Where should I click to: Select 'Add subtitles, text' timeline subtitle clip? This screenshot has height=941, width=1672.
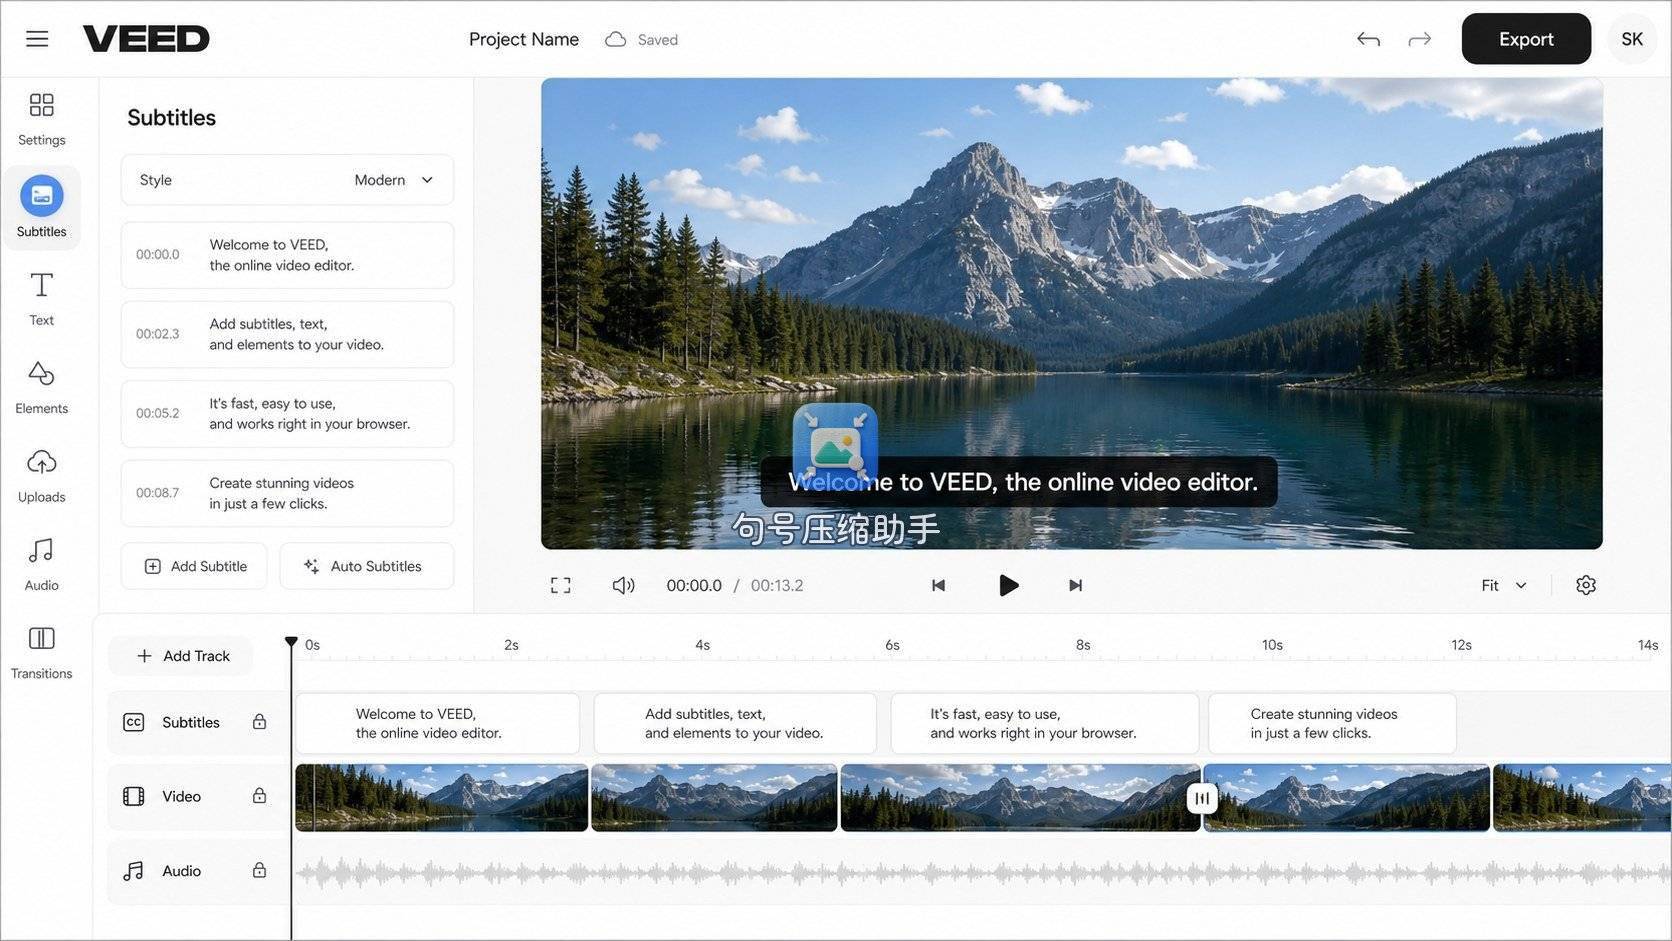coord(735,723)
